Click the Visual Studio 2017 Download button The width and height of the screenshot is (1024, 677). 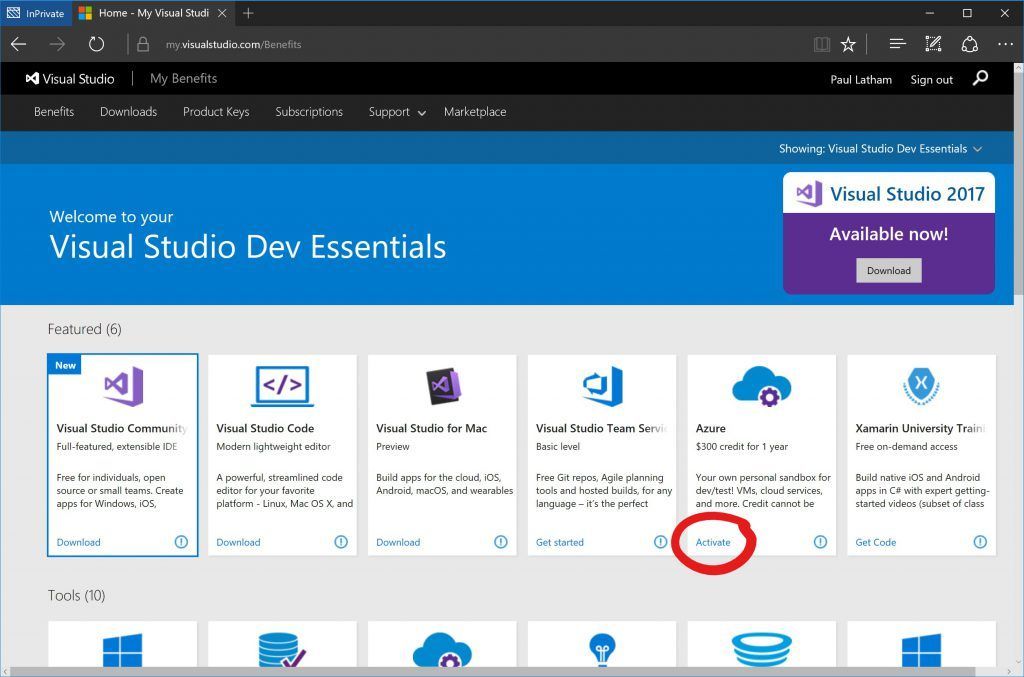click(x=889, y=270)
